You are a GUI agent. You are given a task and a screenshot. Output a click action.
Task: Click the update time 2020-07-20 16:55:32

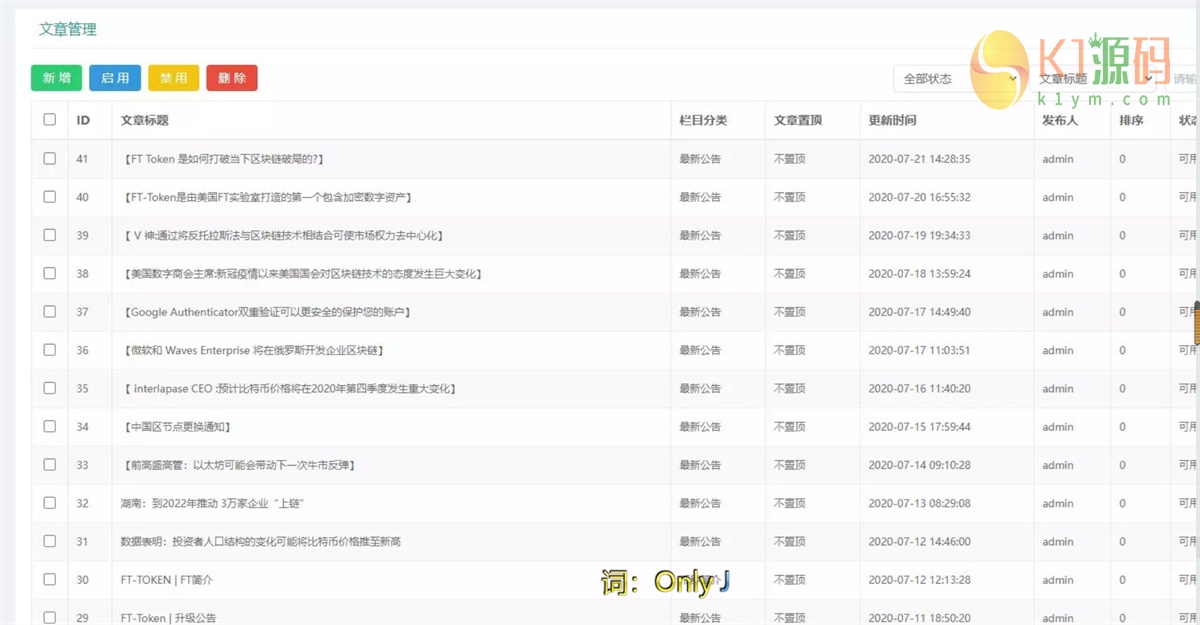click(919, 197)
